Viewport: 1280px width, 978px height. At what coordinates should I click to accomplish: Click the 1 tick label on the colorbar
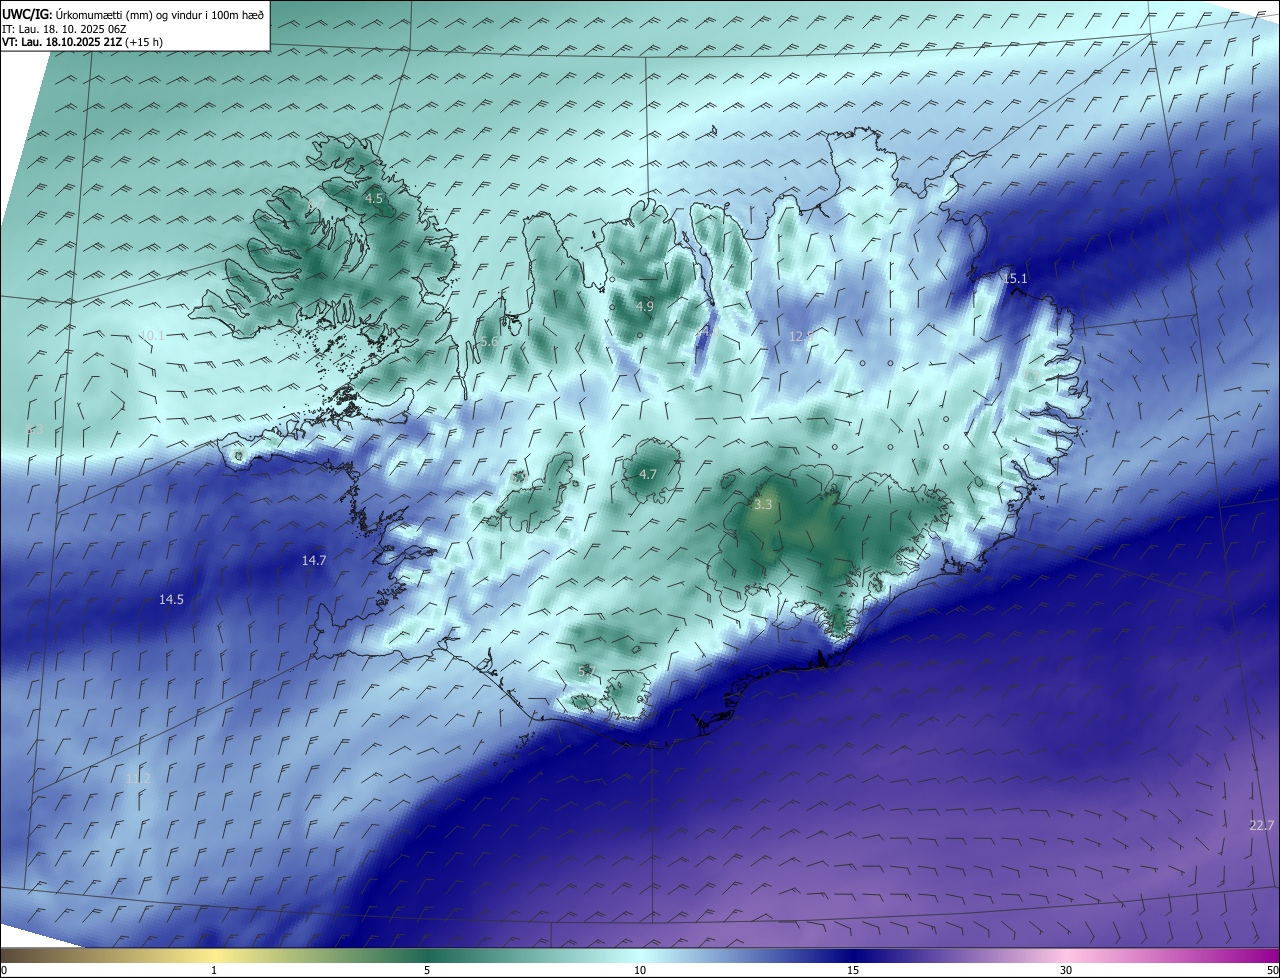point(214,970)
